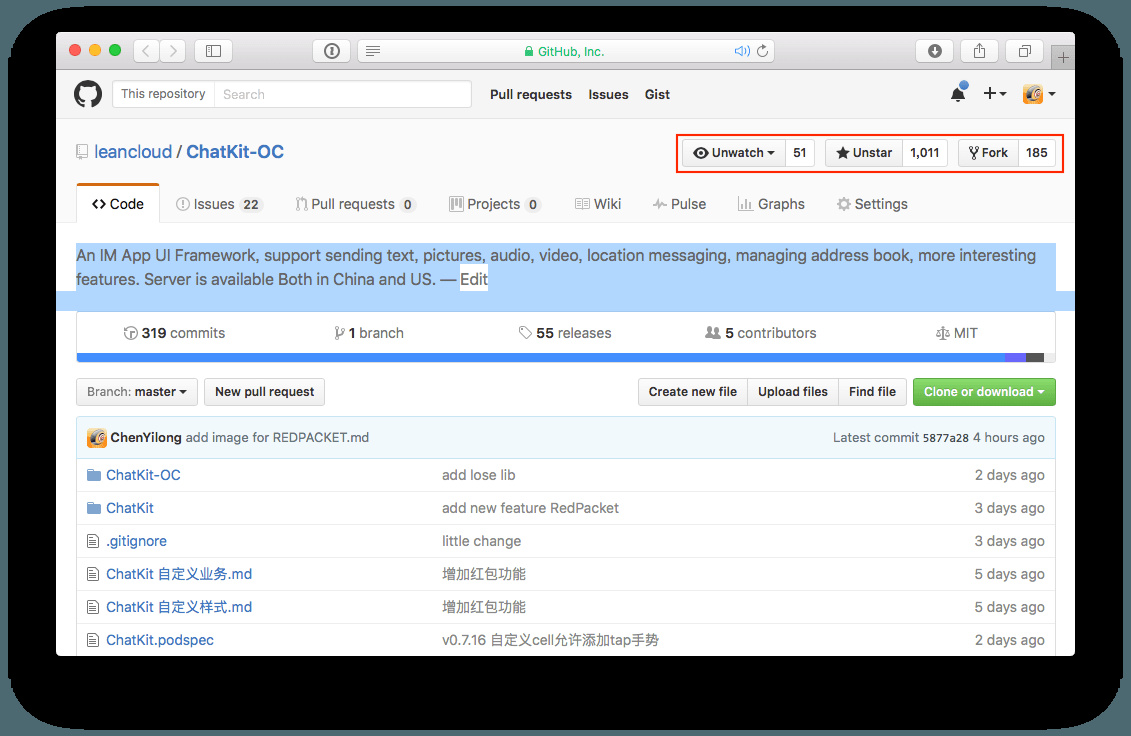Click the ChenYilong committer avatar
This screenshot has height=736, width=1131.
tap(97, 437)
